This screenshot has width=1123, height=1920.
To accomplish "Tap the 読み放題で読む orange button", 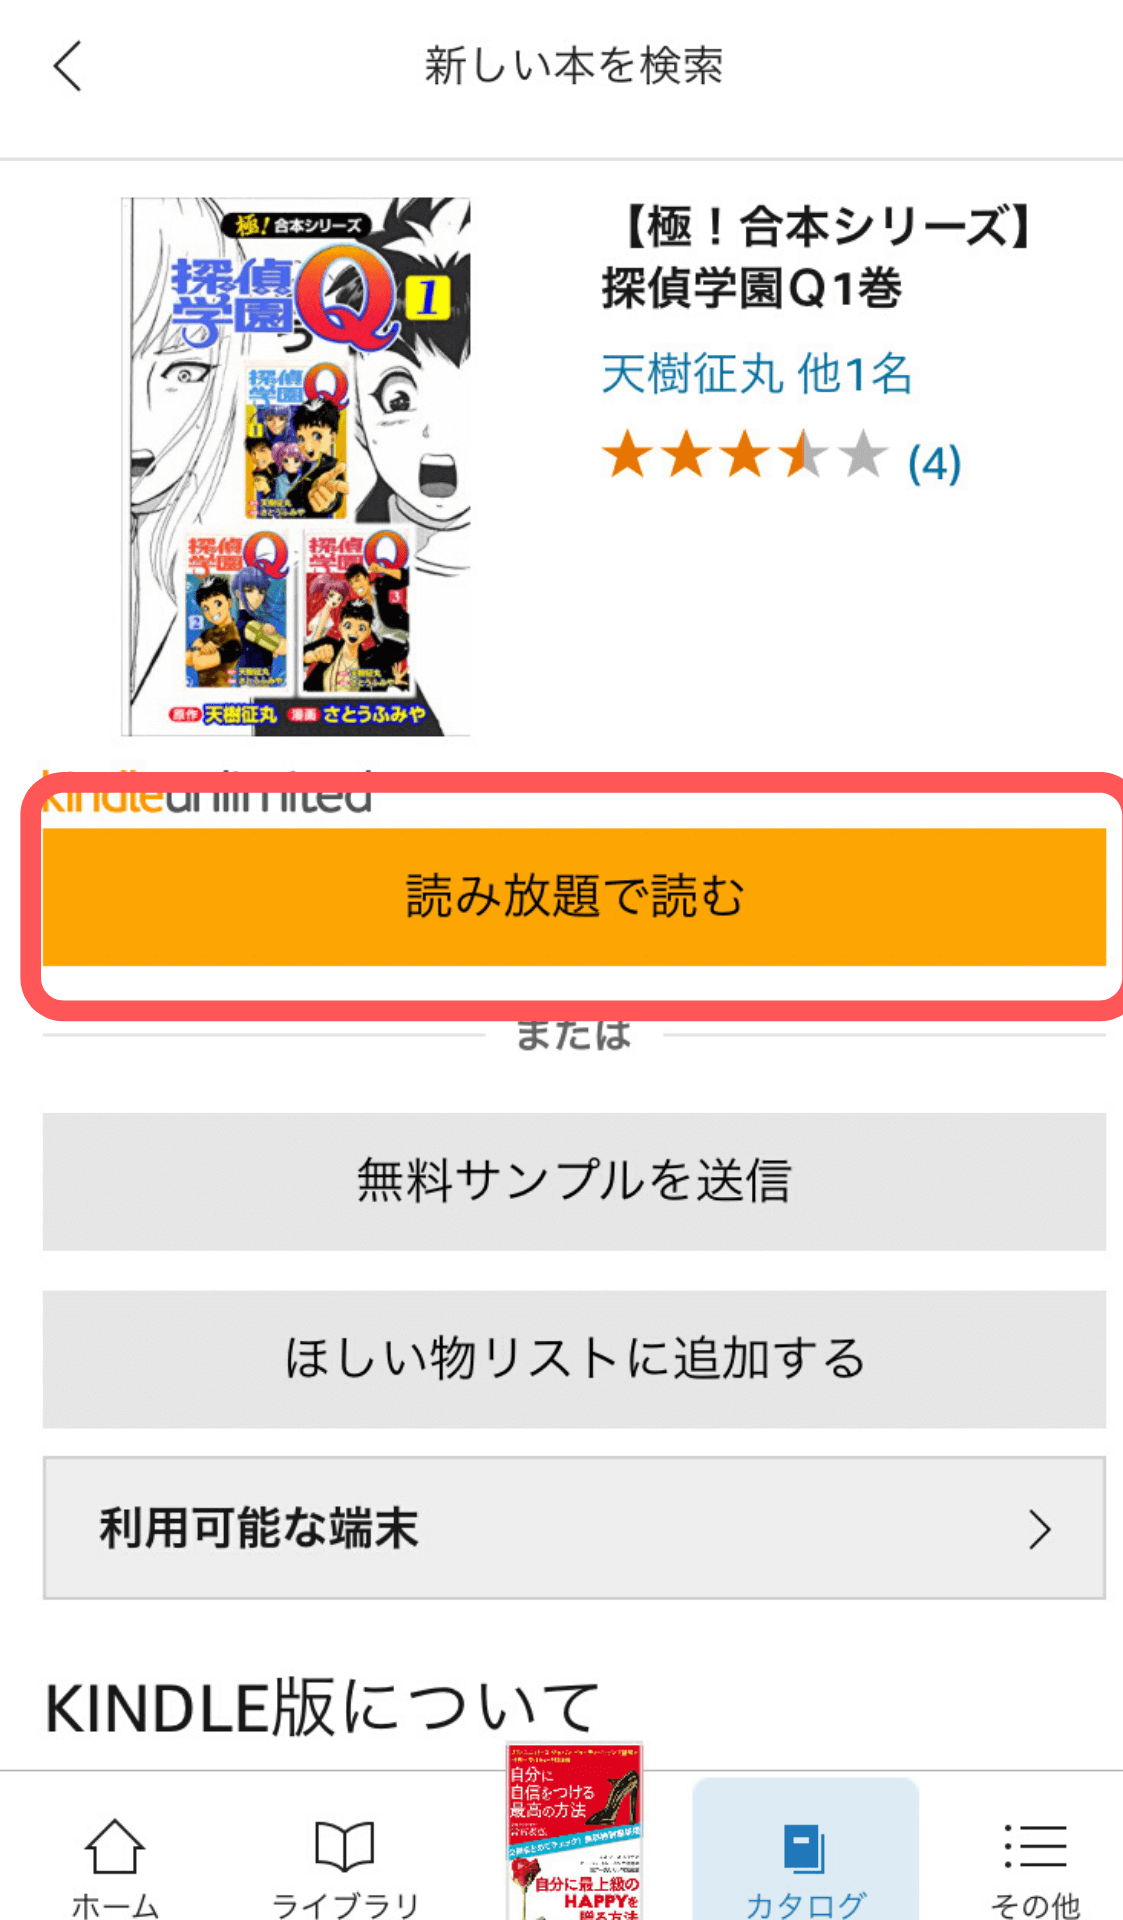I will click(x=574, y=896).
